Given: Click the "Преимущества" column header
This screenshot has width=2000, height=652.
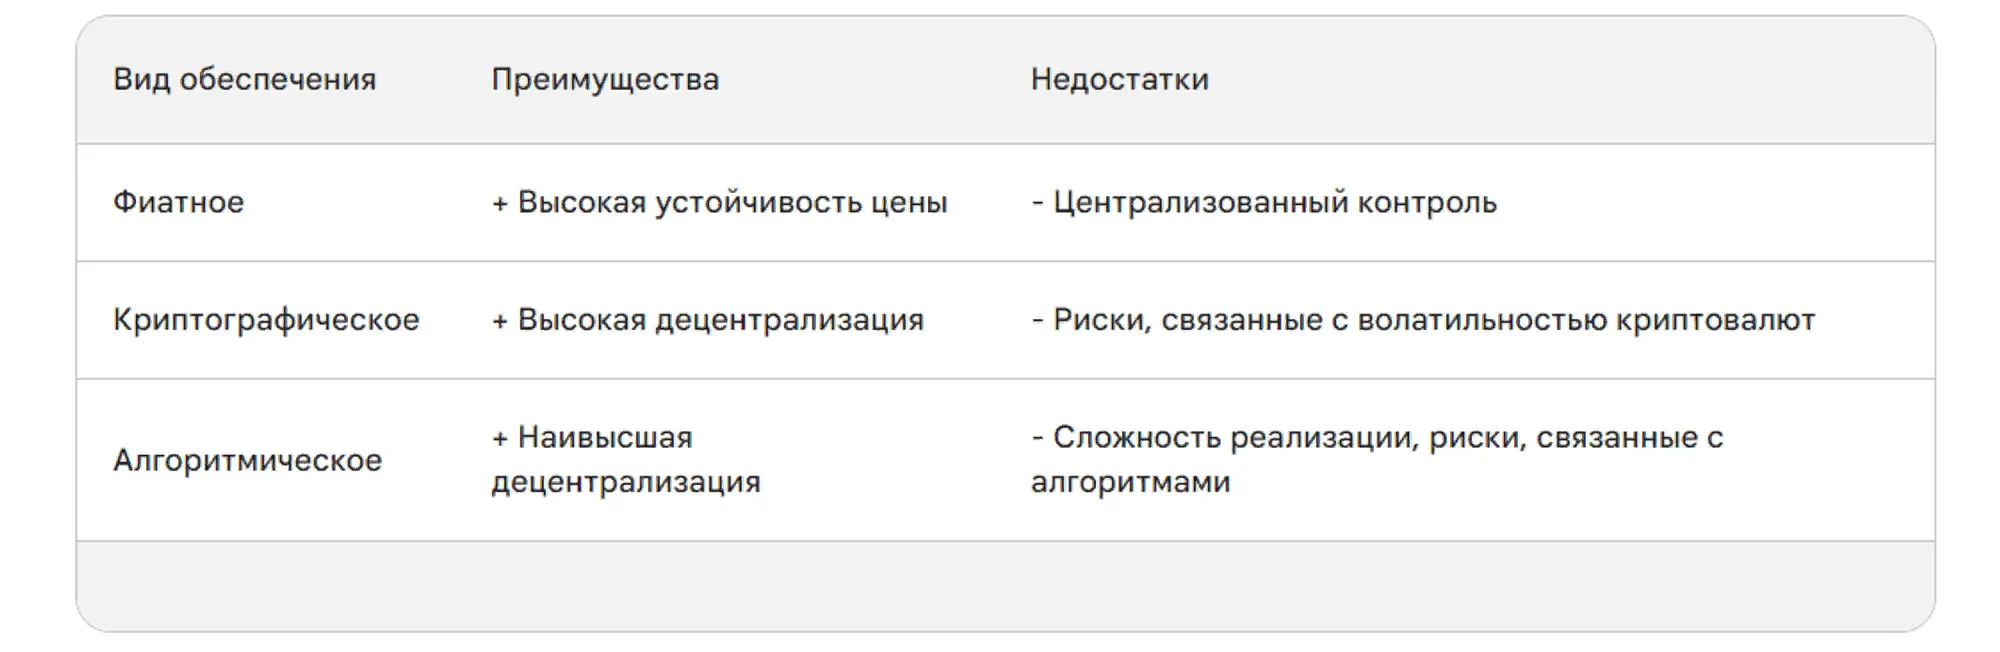Looking at the screenshot, I should [605, 80].
